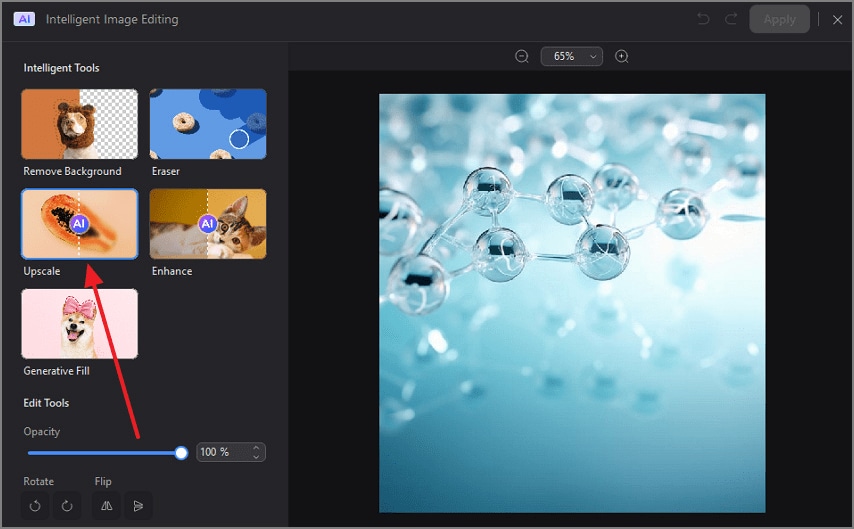This screenshot has height=529, width=854.
Task: Flip image vertically
Action: (x=138, y=506)
